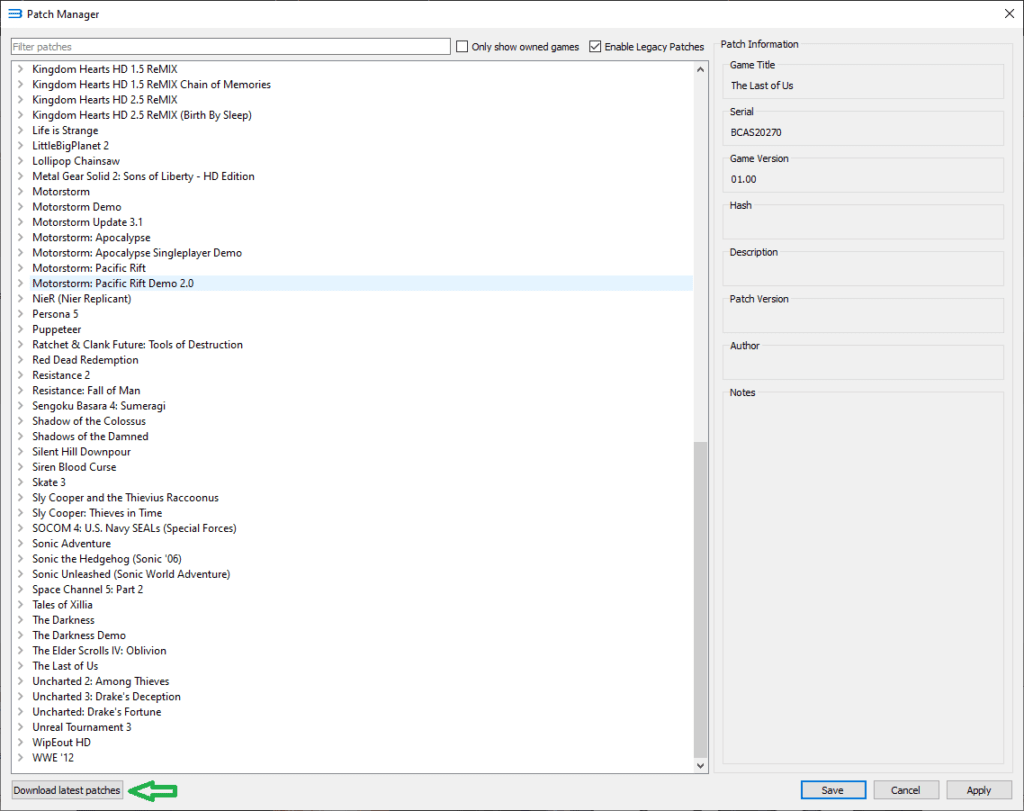Expand Red Dead Redemption patches

[20, 360]
